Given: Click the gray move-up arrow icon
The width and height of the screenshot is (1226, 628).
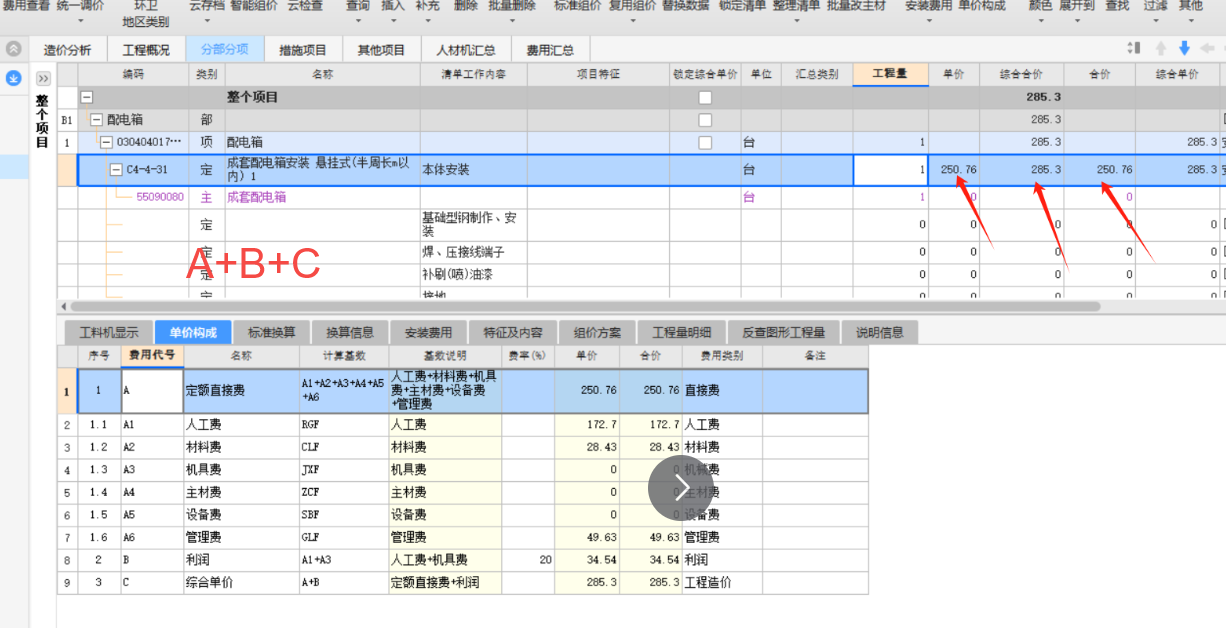Looking at the screenshot, I should point(1160,48).
